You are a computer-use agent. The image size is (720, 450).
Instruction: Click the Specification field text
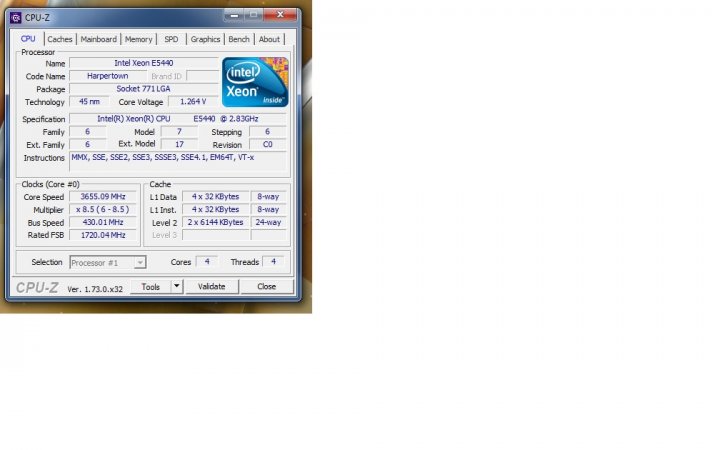pyautogui.click(x=178, y=118)
